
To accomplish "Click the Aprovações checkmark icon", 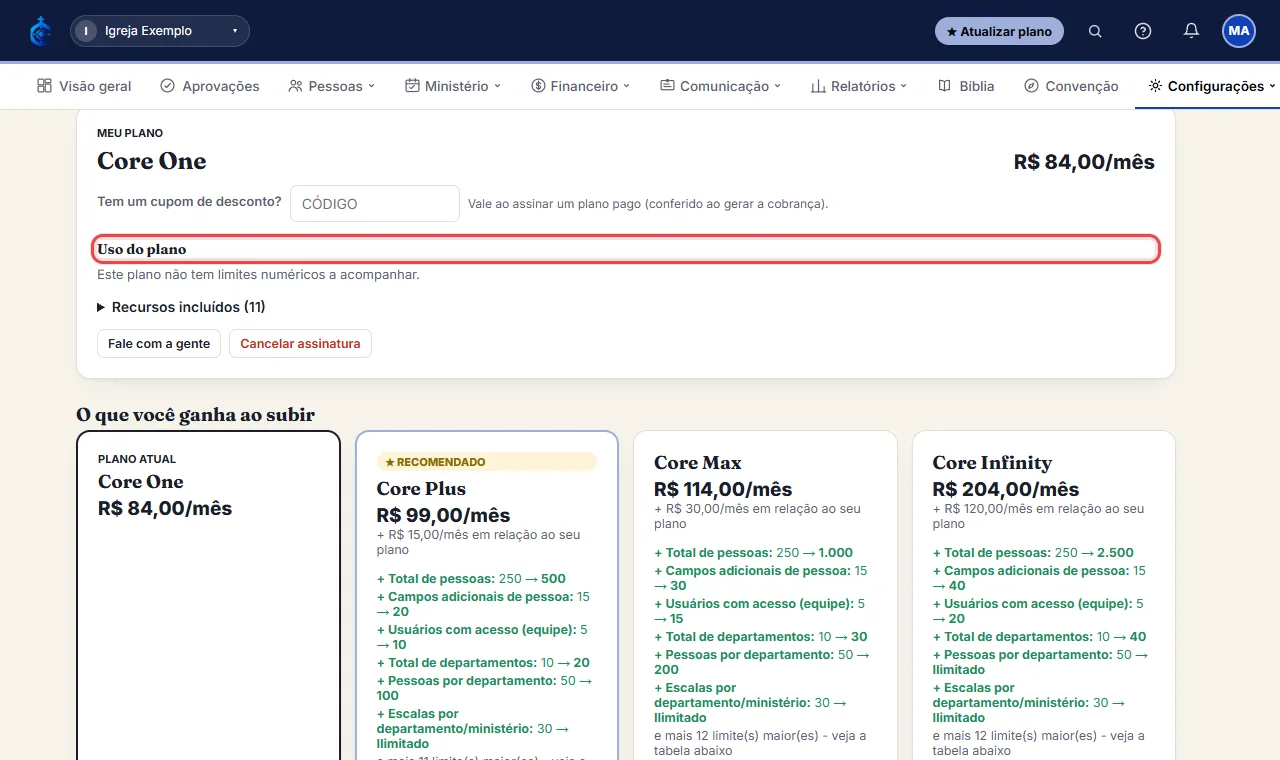I will (168, 86).
